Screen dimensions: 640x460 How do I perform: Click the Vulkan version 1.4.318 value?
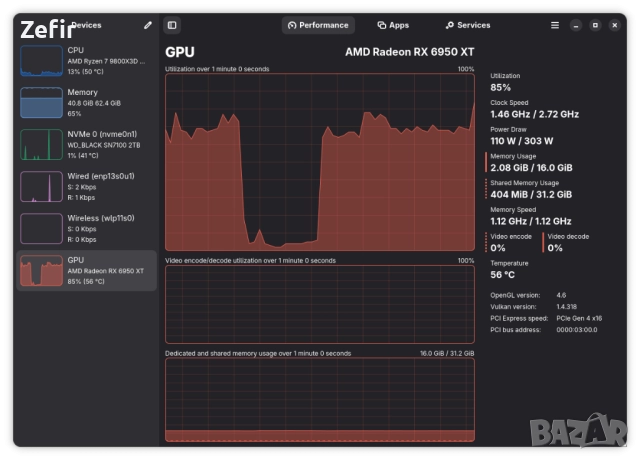tap(567, 307)
